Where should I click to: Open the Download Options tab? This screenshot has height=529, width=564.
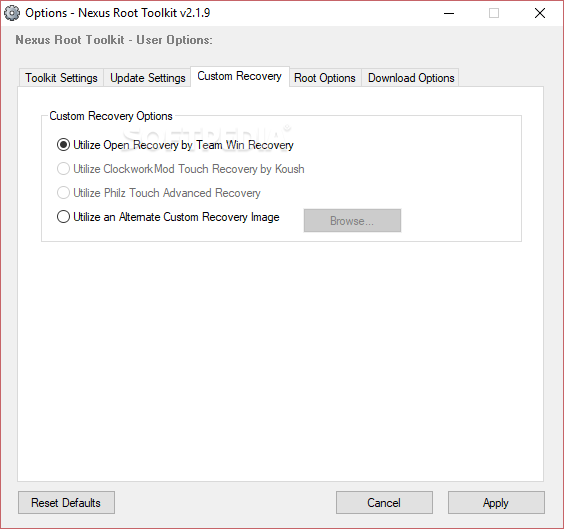[x=411, y=78]
